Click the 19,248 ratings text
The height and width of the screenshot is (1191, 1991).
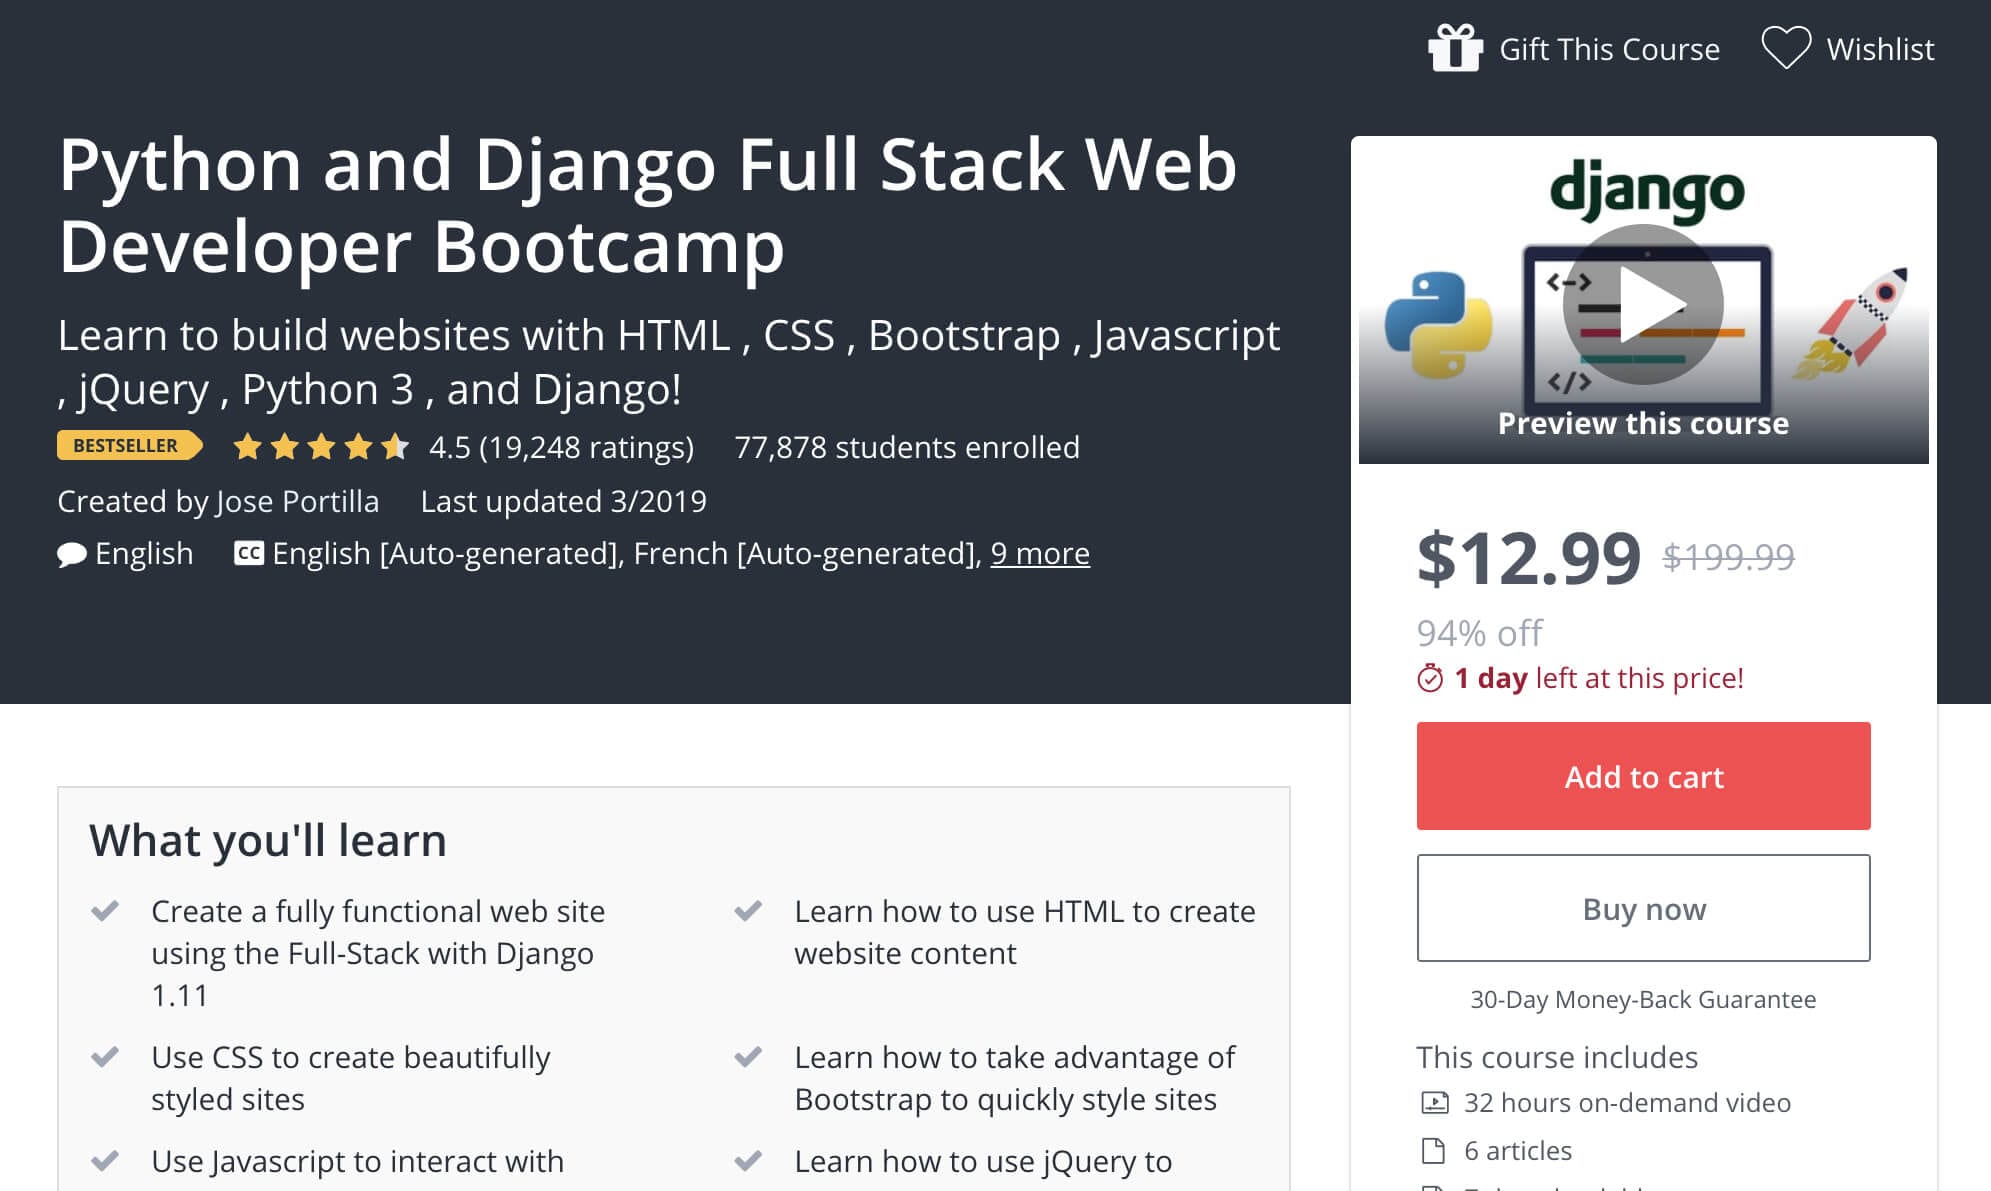coord(586,447)
